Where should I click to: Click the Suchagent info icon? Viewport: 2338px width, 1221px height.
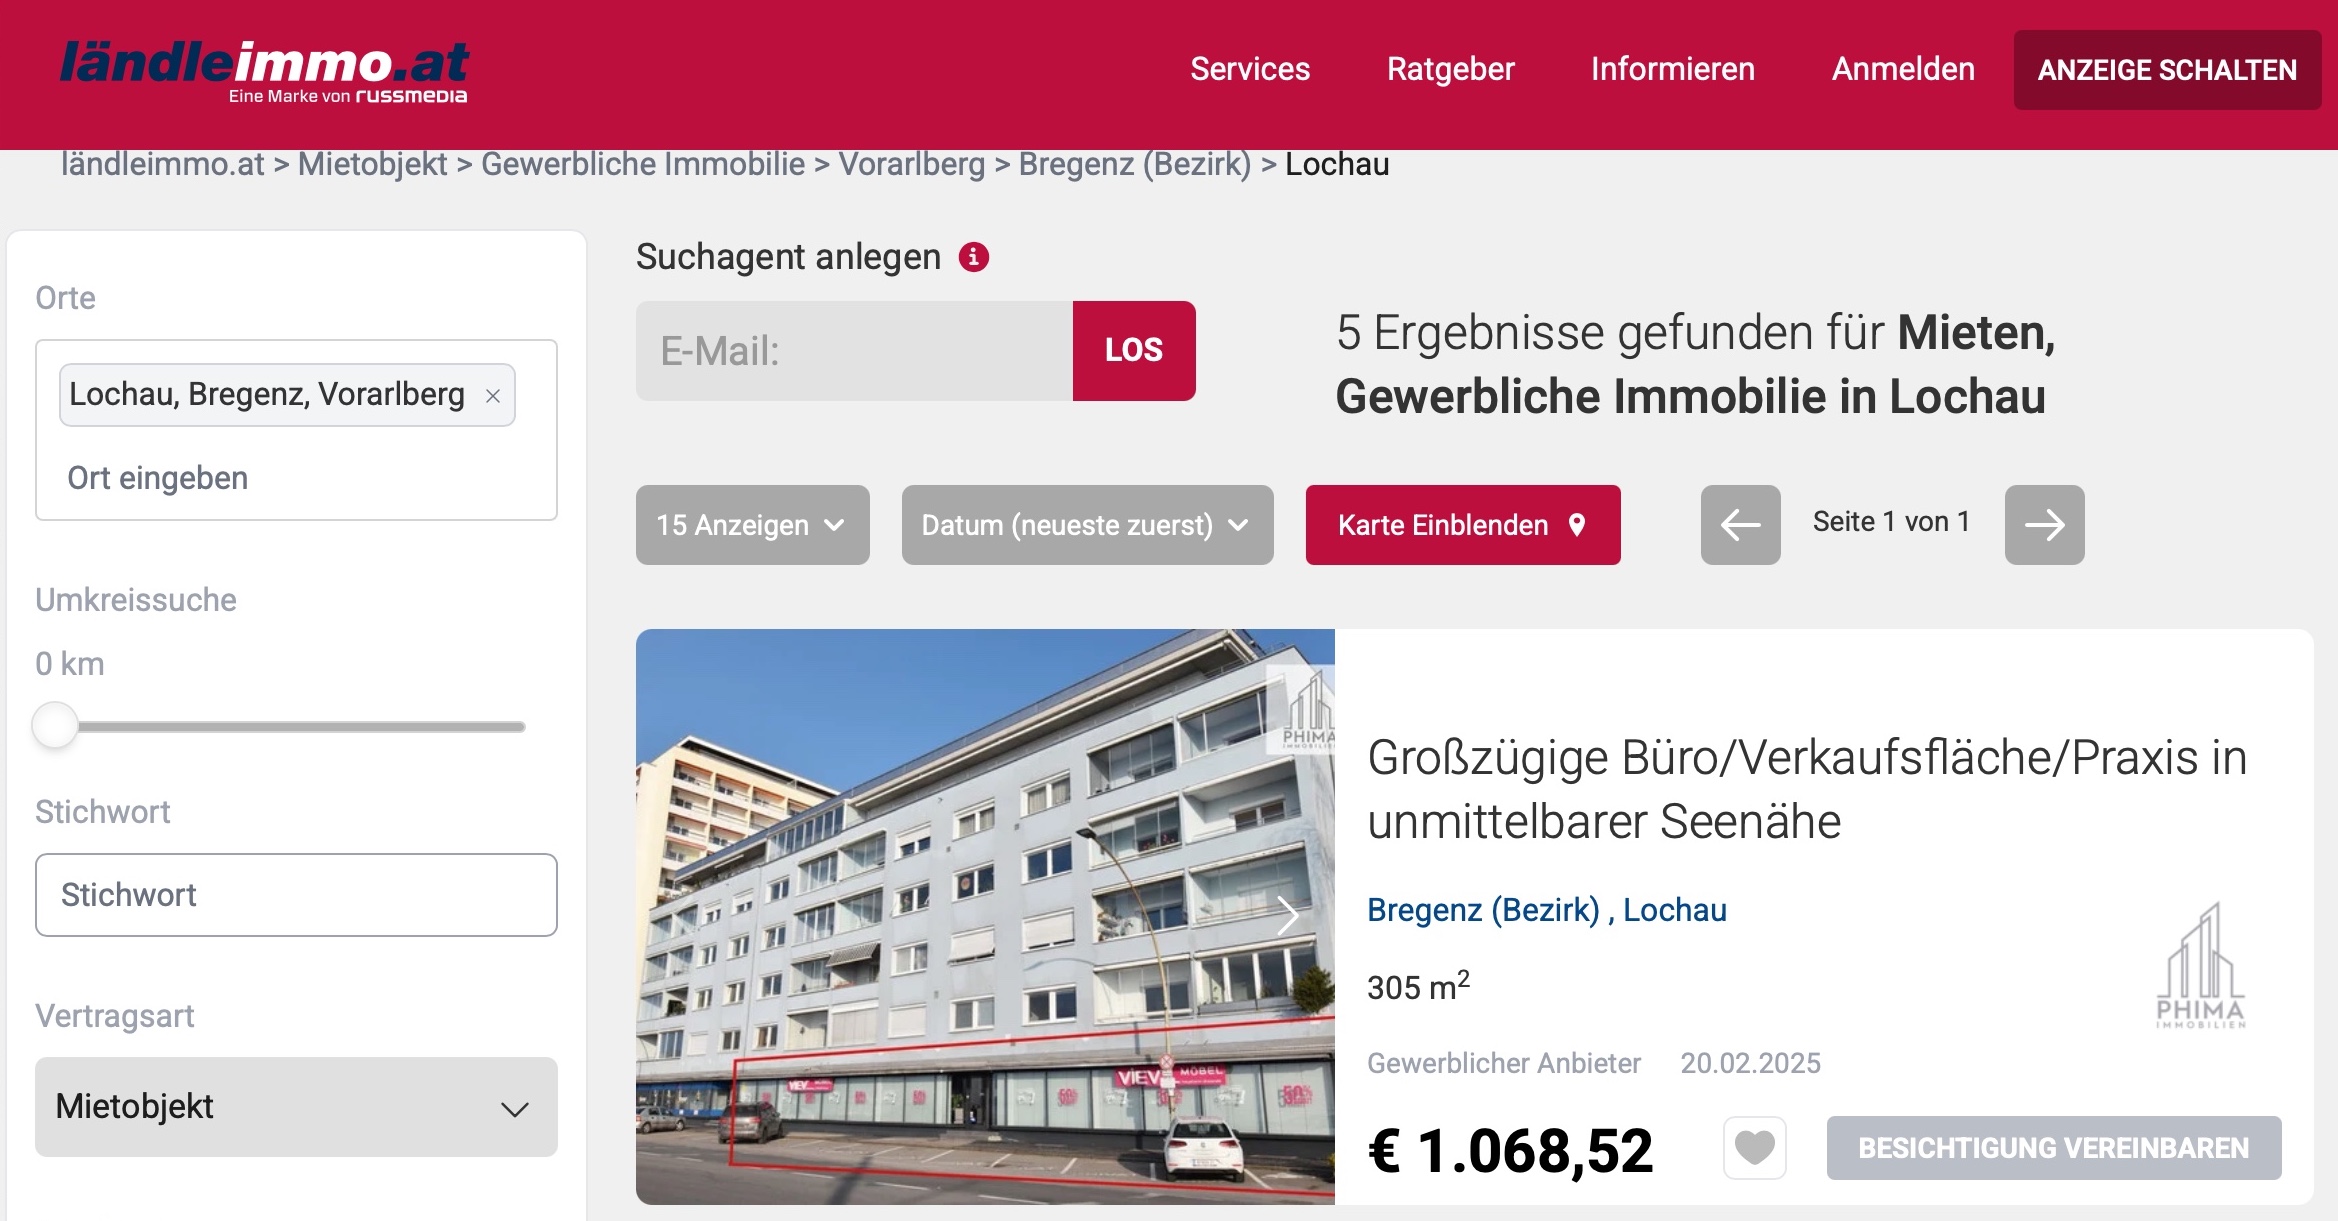tap(973, 257)
